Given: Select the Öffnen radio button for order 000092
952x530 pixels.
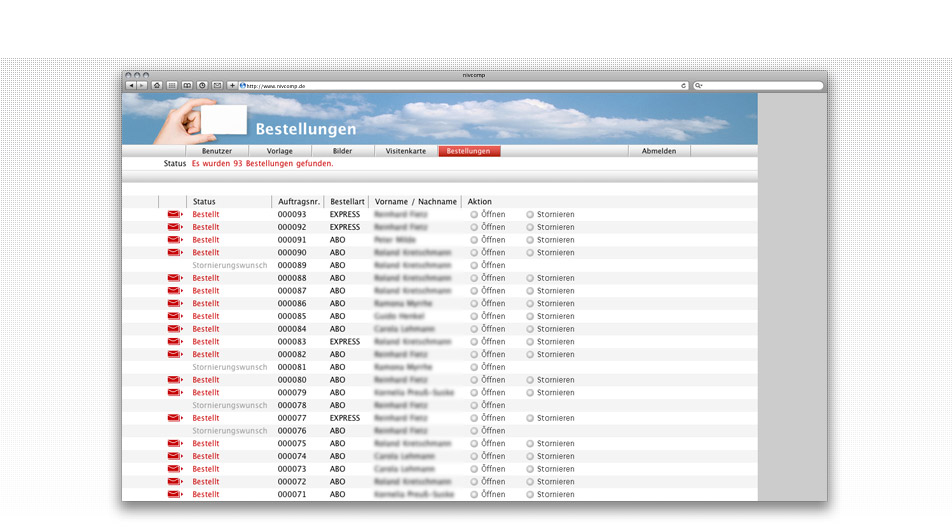Looking at the screenshot, I should tap(474, 227).
